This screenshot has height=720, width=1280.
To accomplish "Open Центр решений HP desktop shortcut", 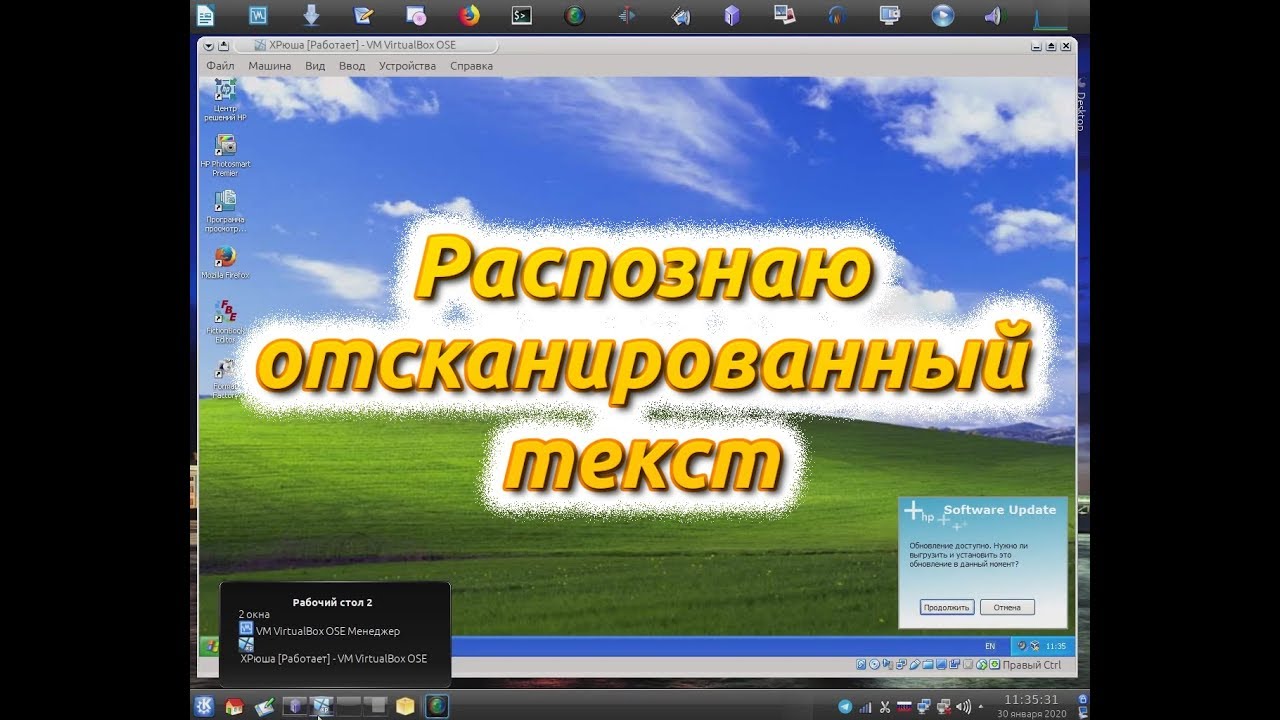I will pyautogui.click(x=225, y=100).
